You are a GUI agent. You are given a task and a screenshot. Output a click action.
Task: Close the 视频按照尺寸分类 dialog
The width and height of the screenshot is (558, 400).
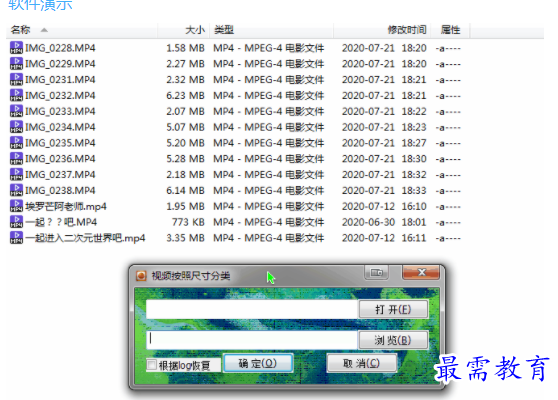421,273
